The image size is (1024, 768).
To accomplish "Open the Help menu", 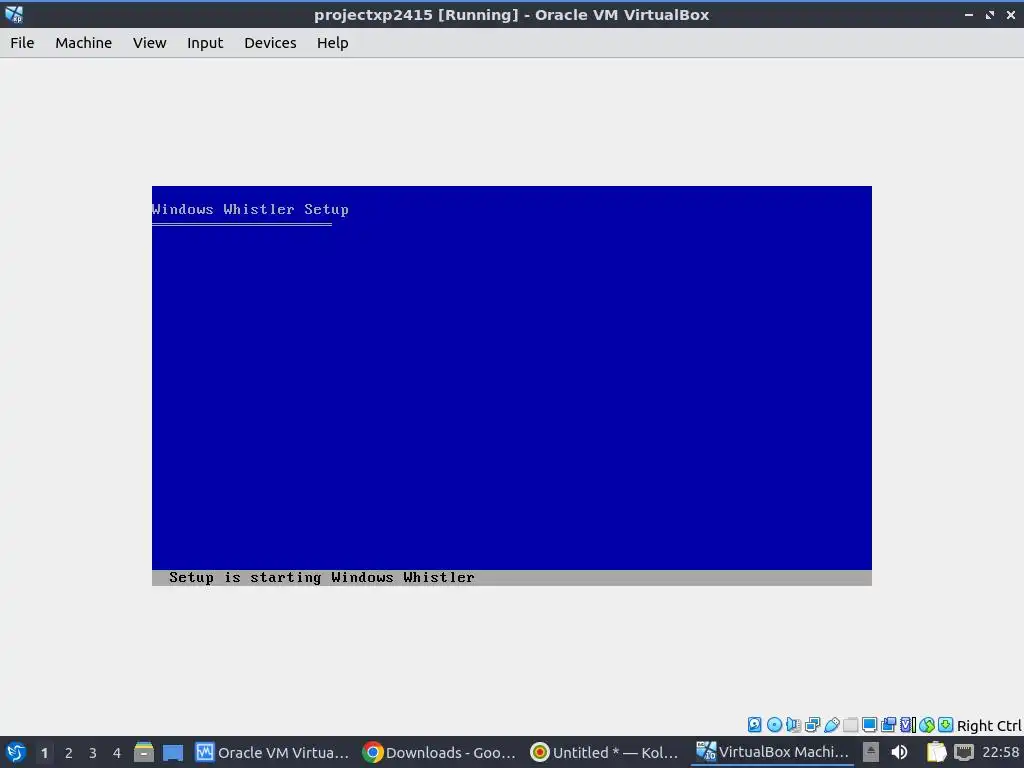I will click(332, 43).
